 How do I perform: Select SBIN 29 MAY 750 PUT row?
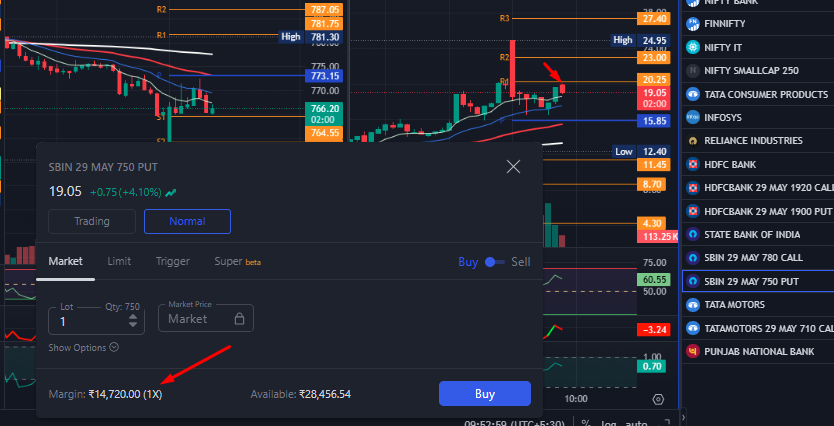758,281
